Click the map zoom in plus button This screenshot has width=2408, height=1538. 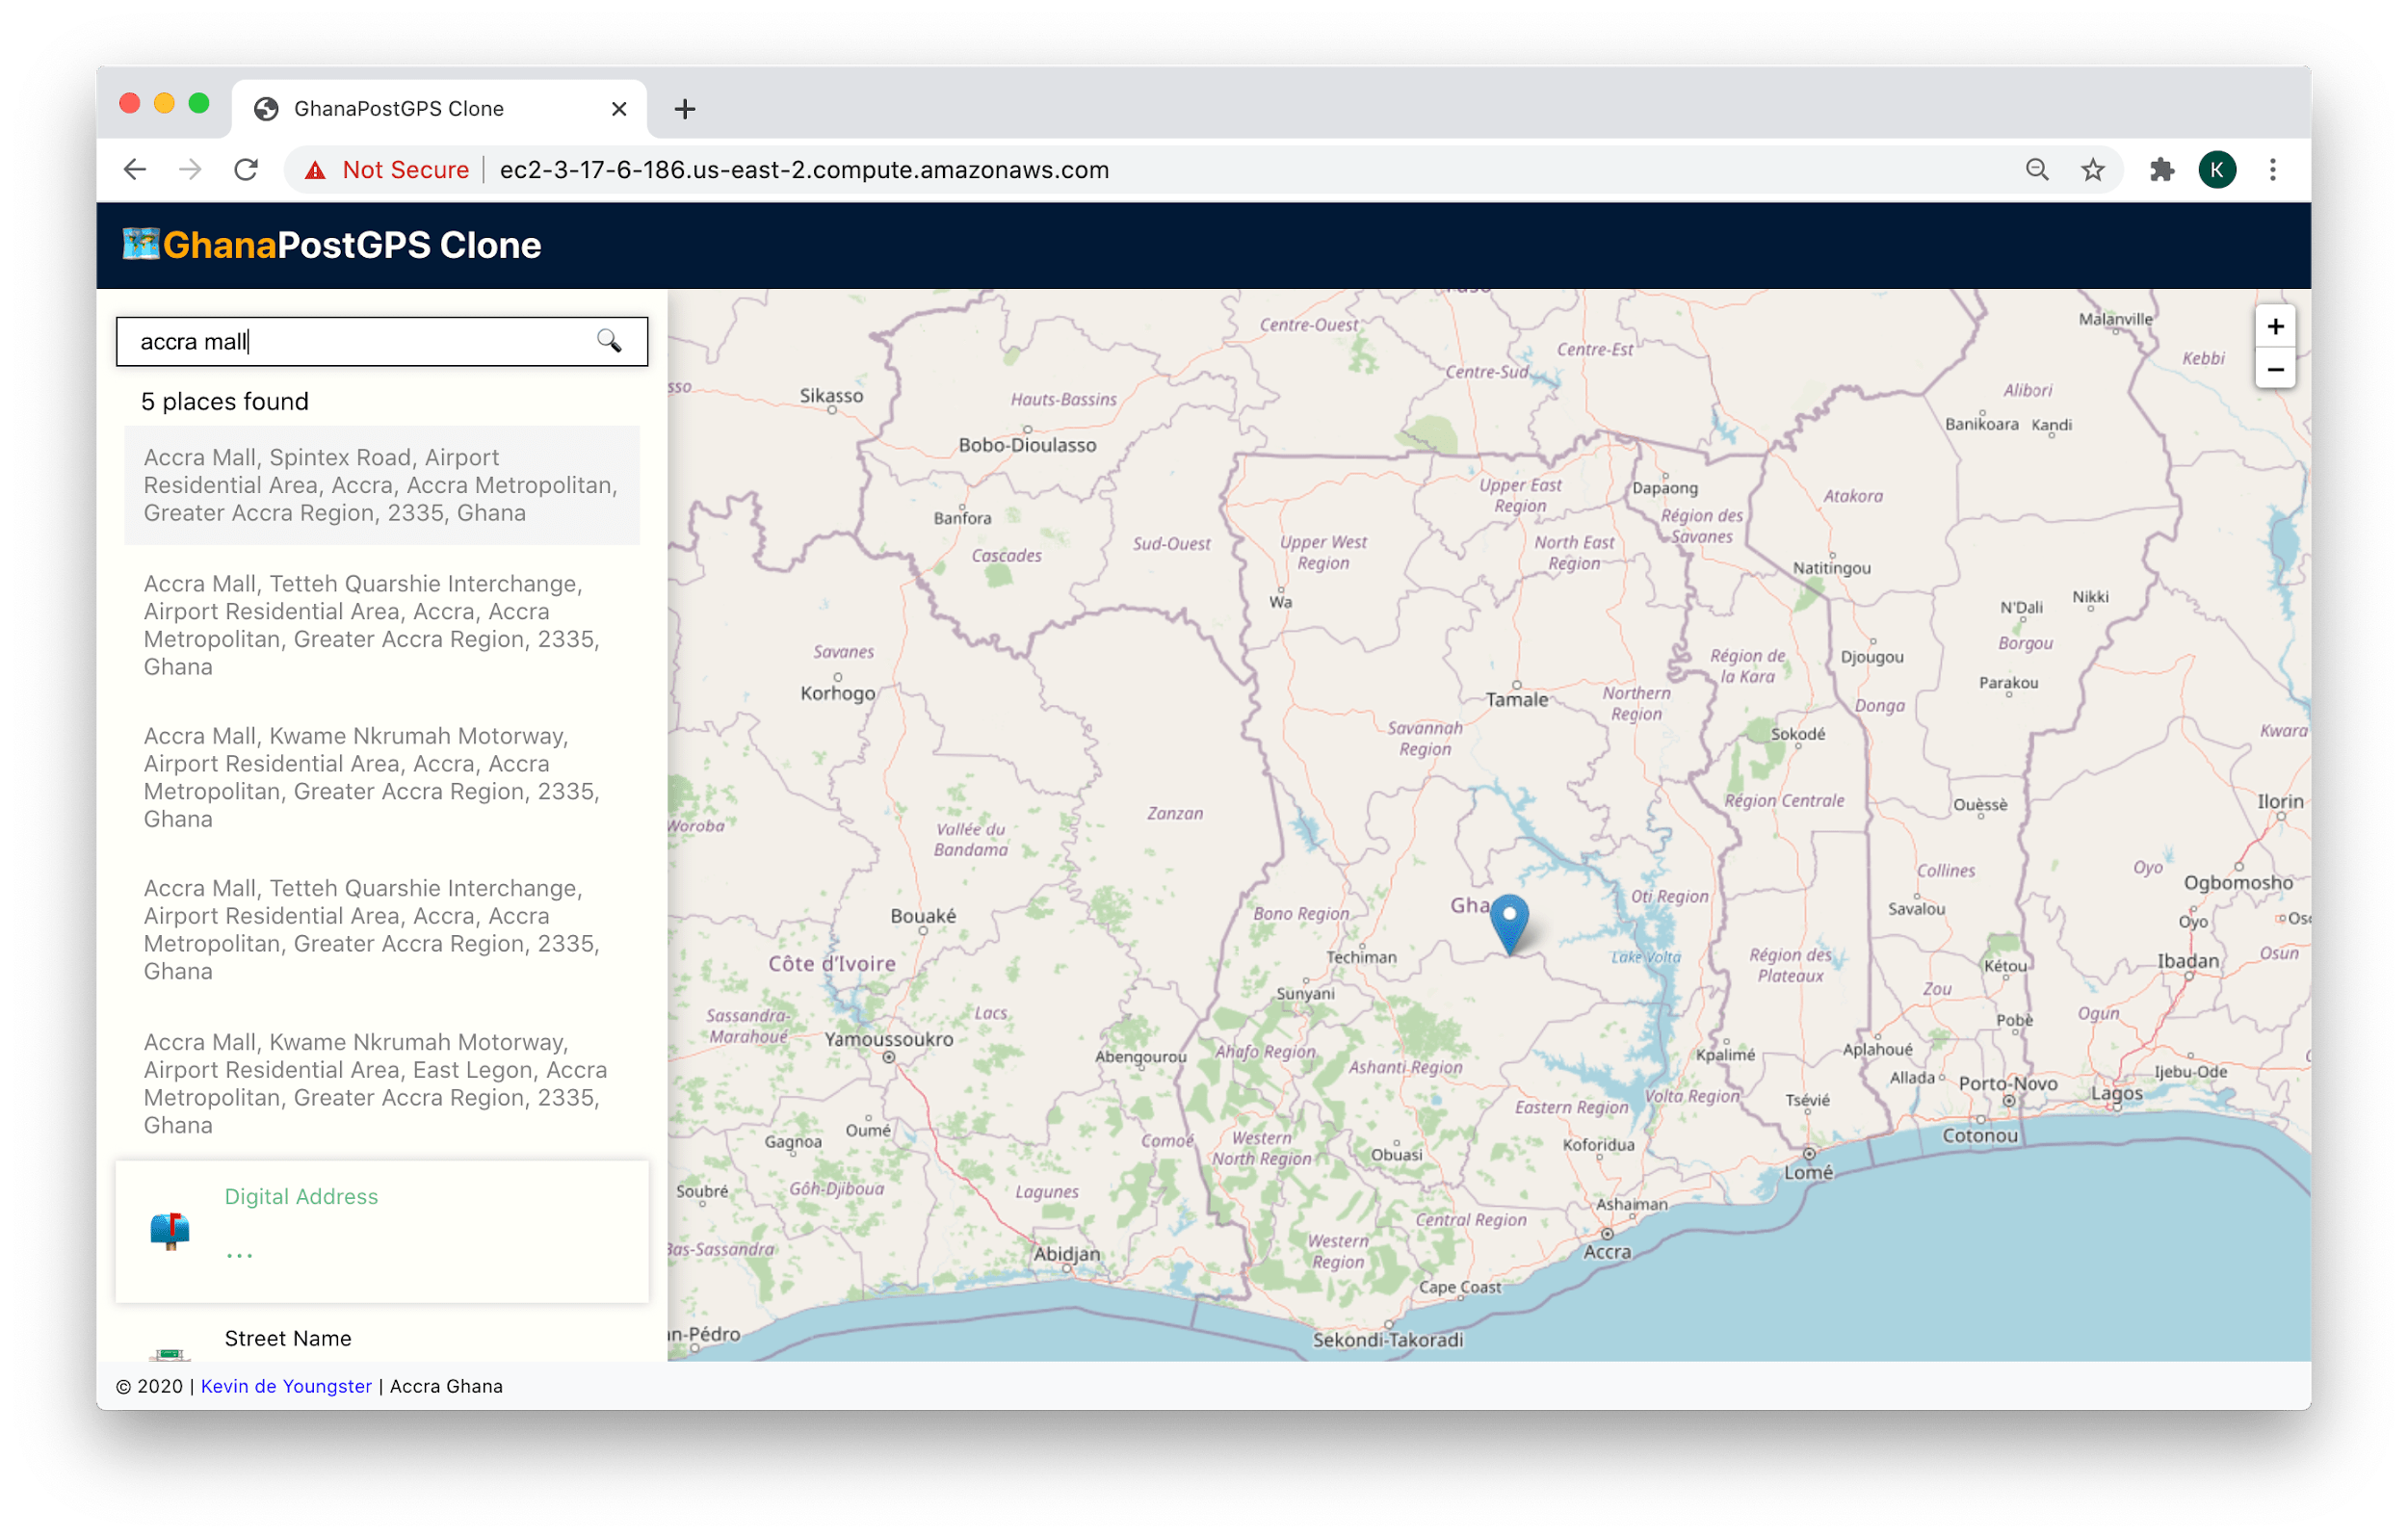click(x=2274, y=326)
